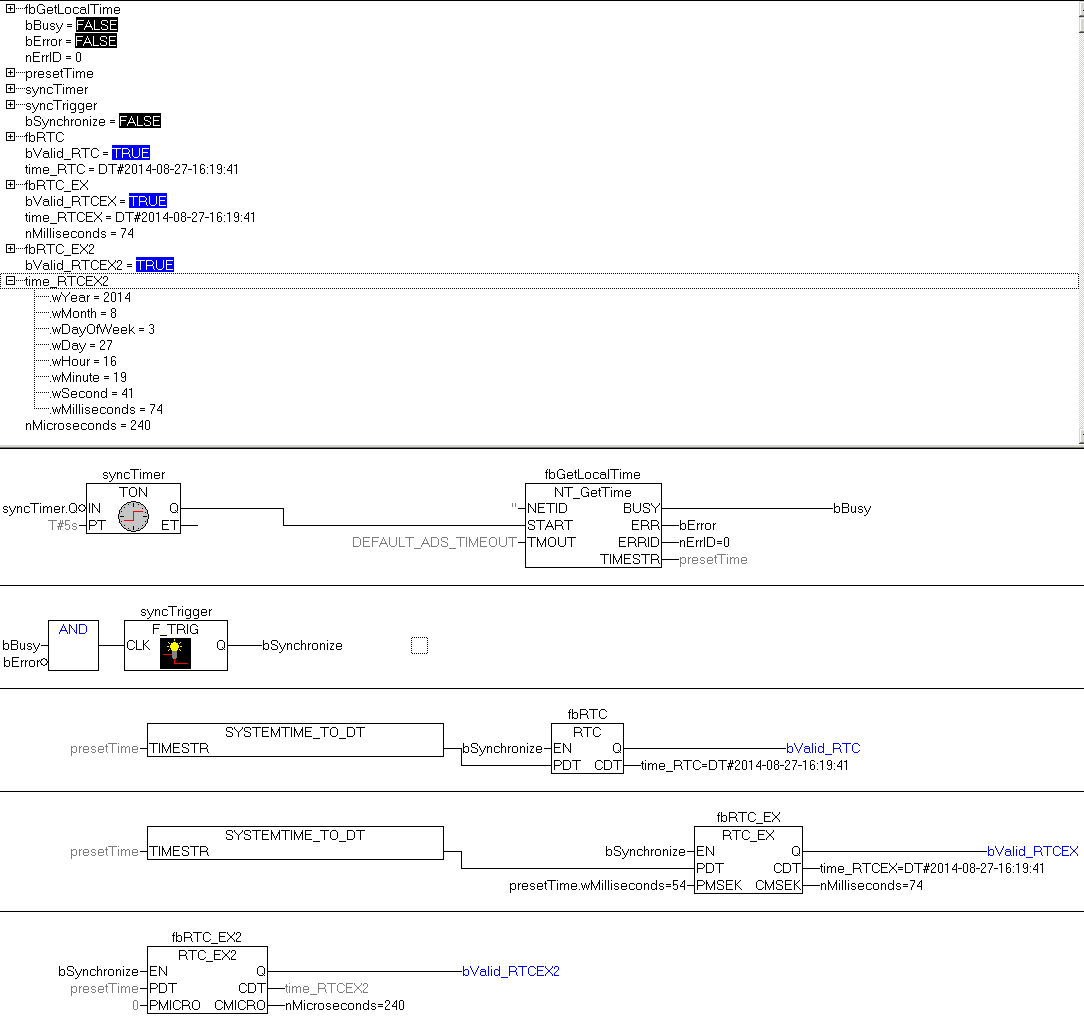
Task: Select the .wMilliseconds = 74 member
Action: click(x=107, y=409)
